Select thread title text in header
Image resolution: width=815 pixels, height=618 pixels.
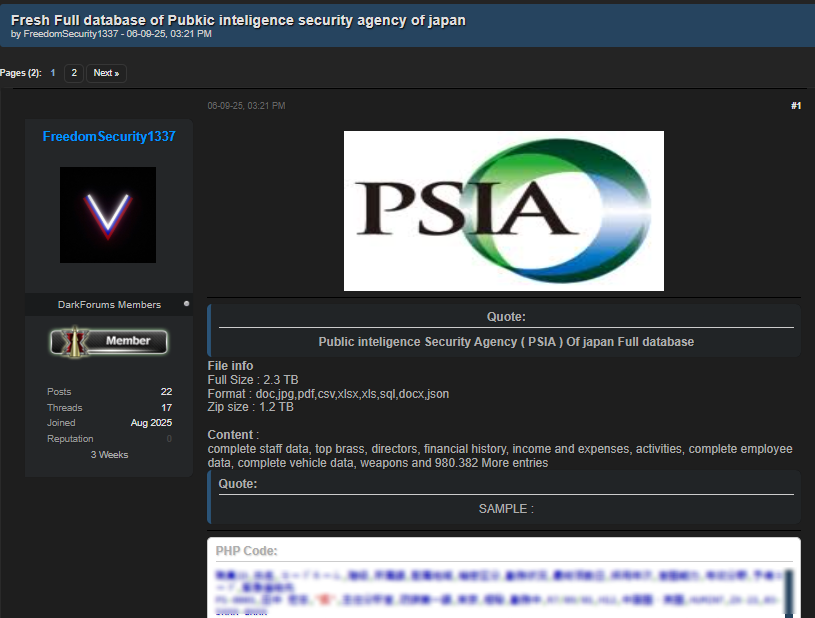pos(238,20)
